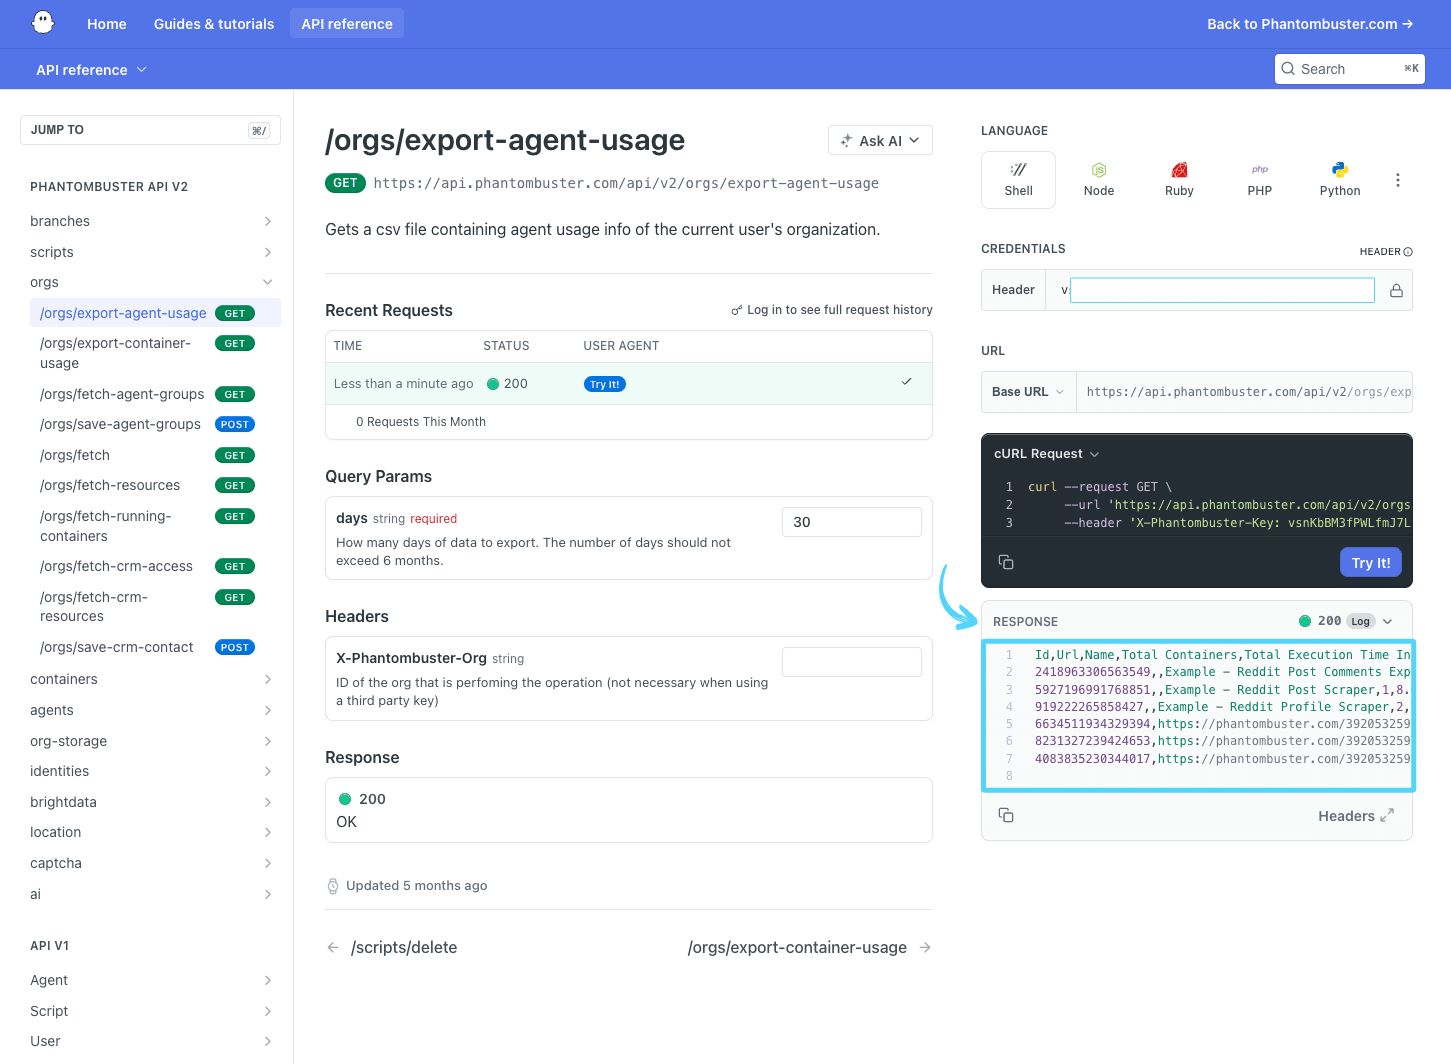The image size is (1451, 1064).
Task: Copy the response body
Action: (x=1006, y=815)
